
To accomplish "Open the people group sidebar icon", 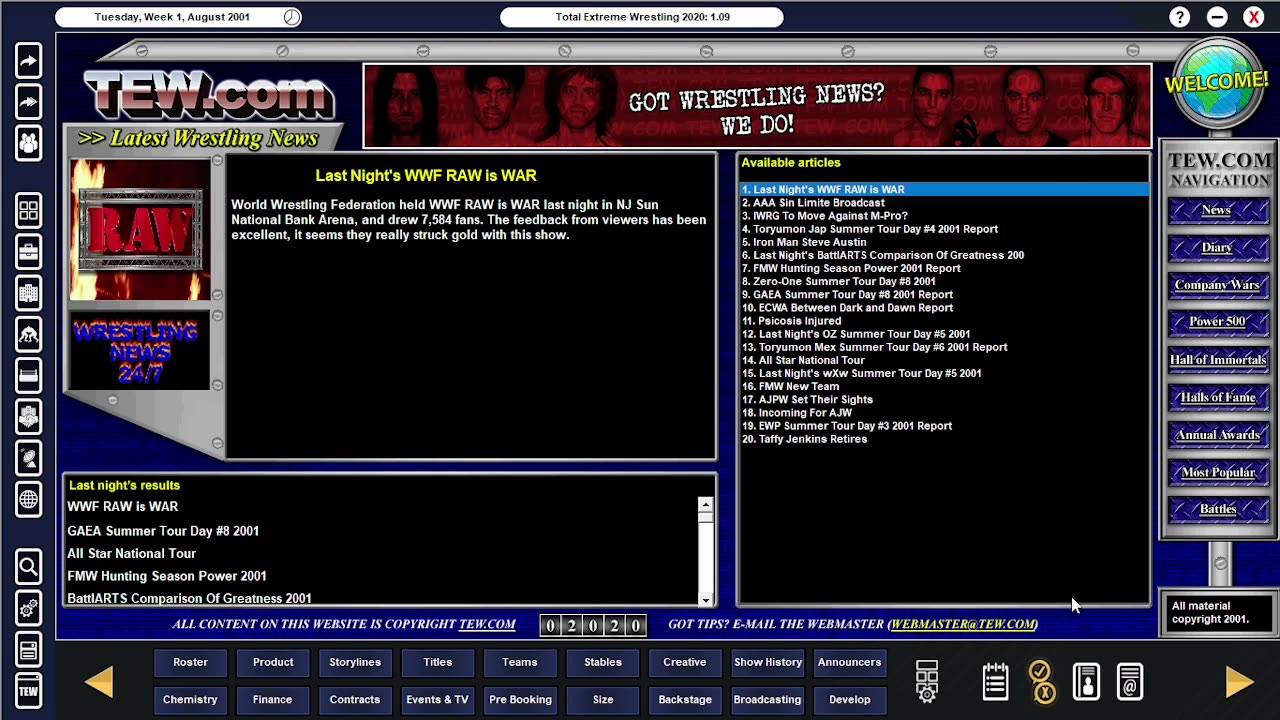I will click(x=28, y=143).
